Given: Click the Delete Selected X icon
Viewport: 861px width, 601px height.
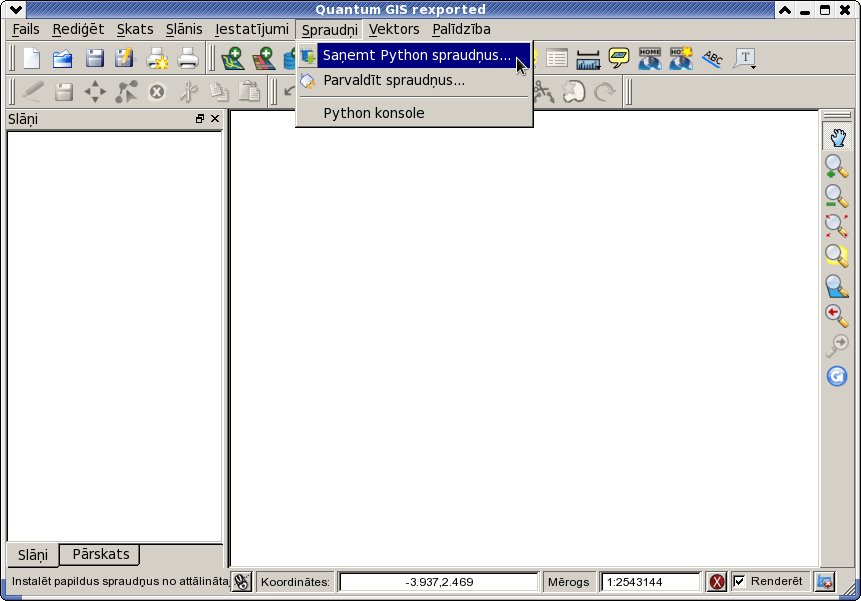Looking at the screenshot, I should (157, 92).
